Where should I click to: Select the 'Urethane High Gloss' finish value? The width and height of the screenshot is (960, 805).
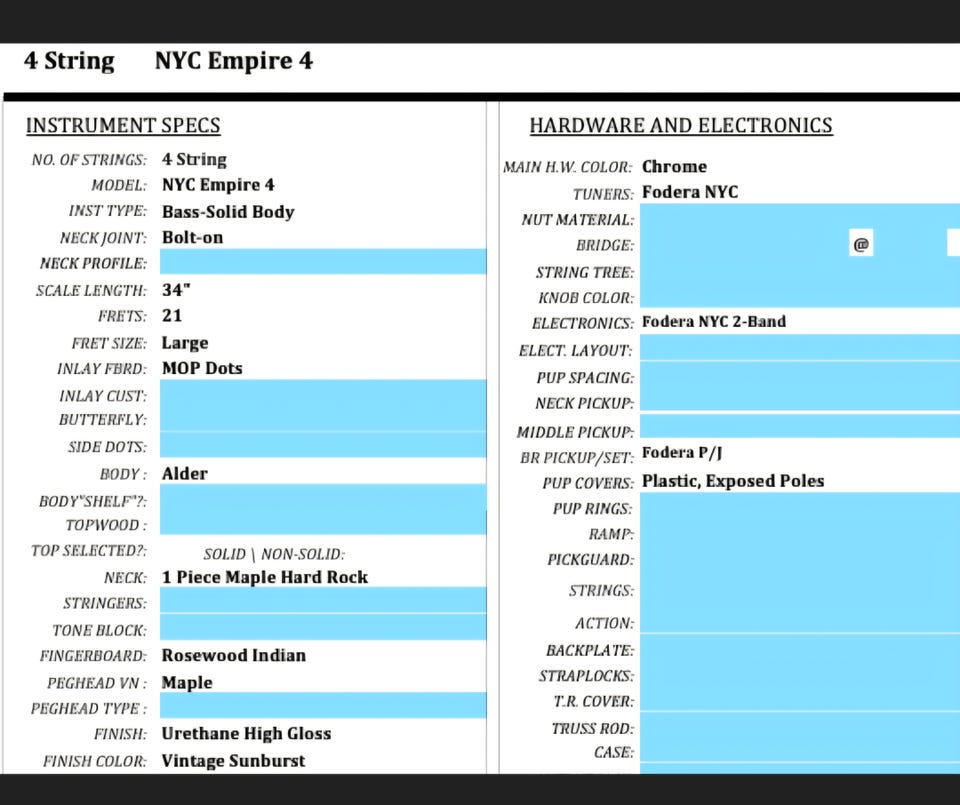246,733
